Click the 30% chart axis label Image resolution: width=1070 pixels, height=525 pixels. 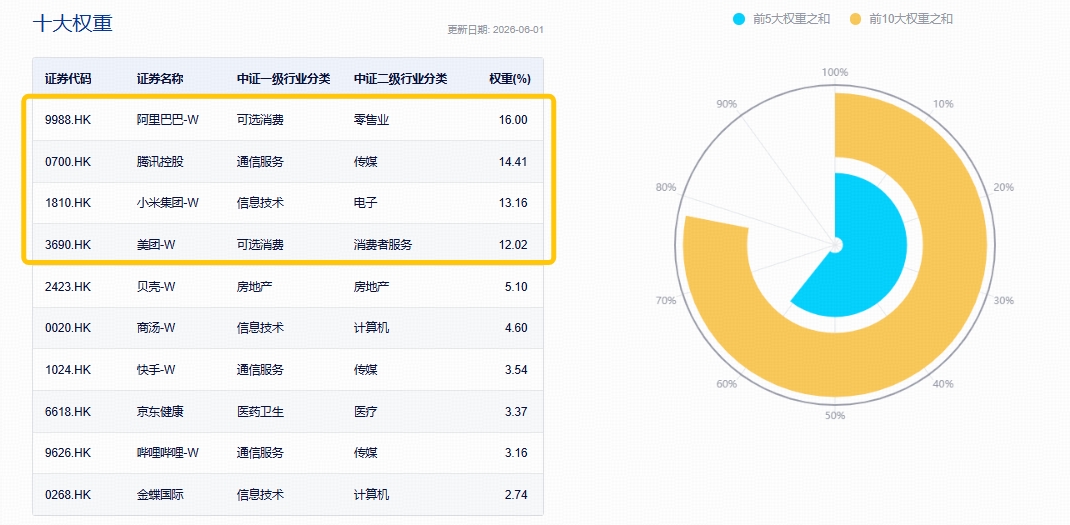click(1003, 300)
